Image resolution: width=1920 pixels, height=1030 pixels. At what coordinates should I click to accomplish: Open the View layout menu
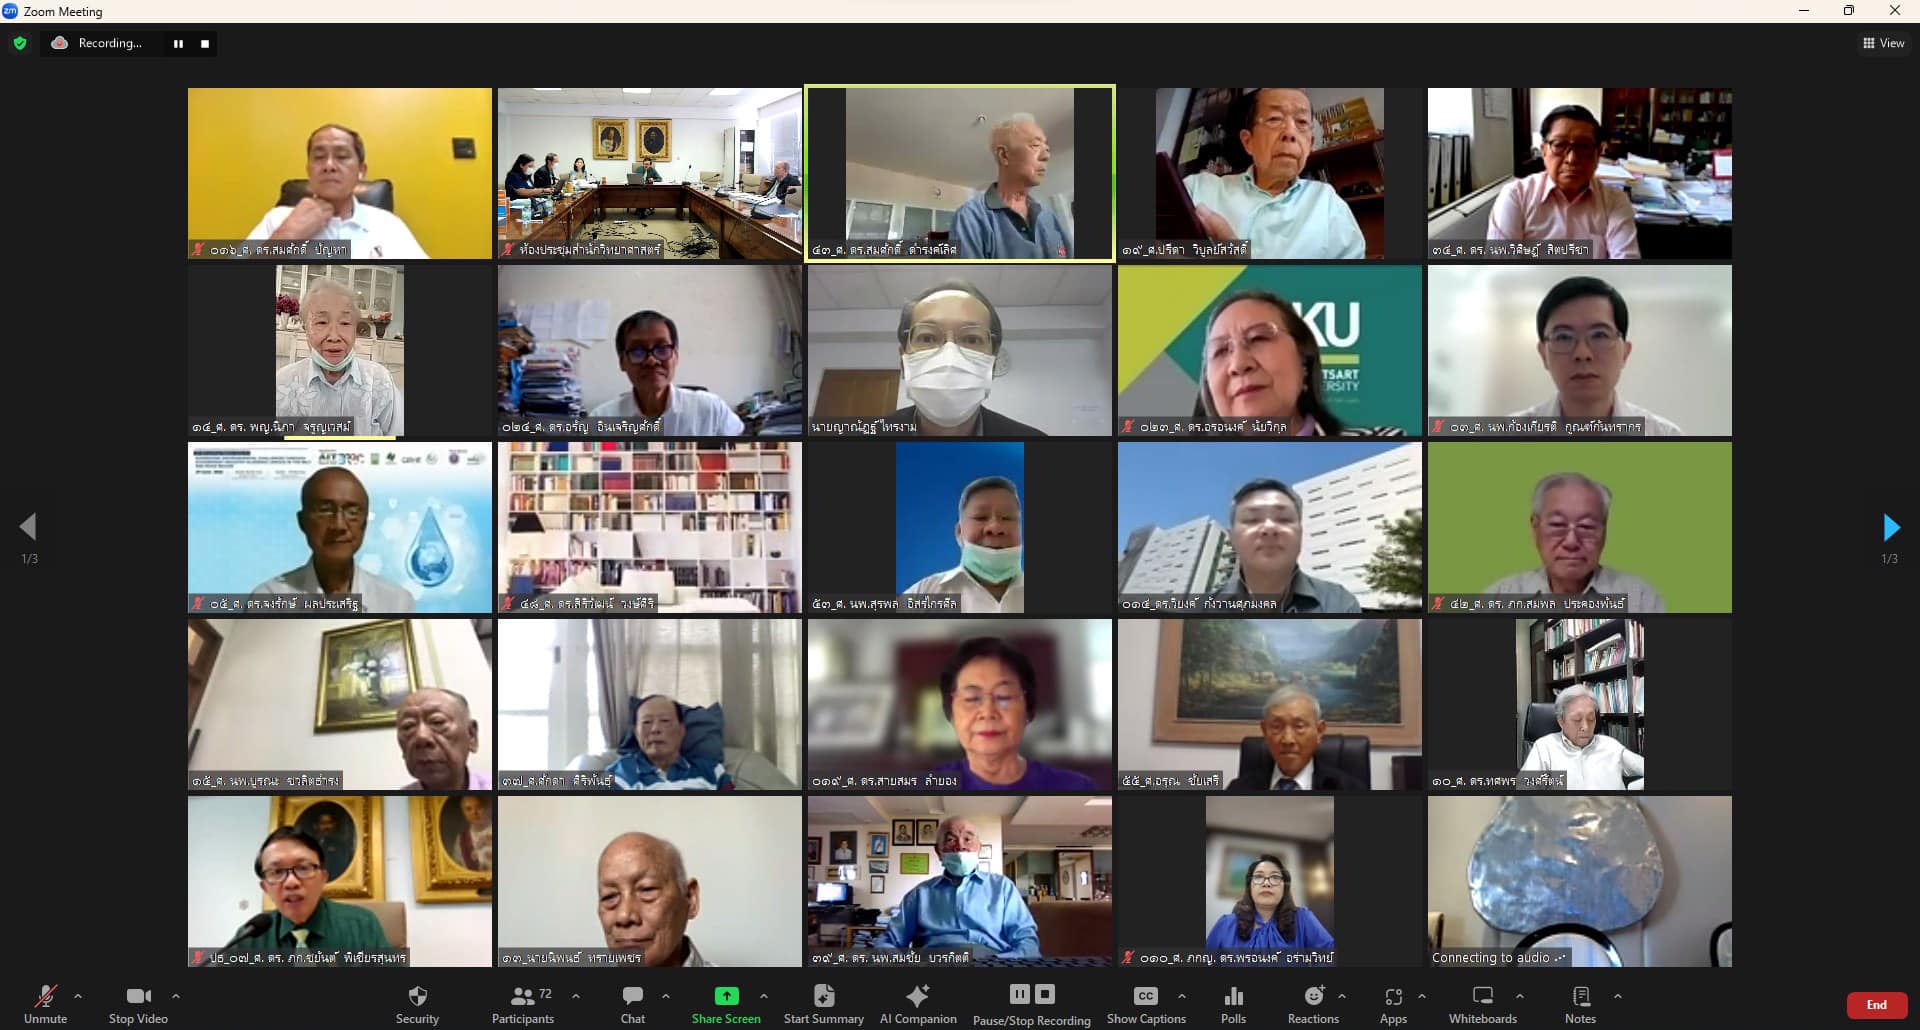1883,43
